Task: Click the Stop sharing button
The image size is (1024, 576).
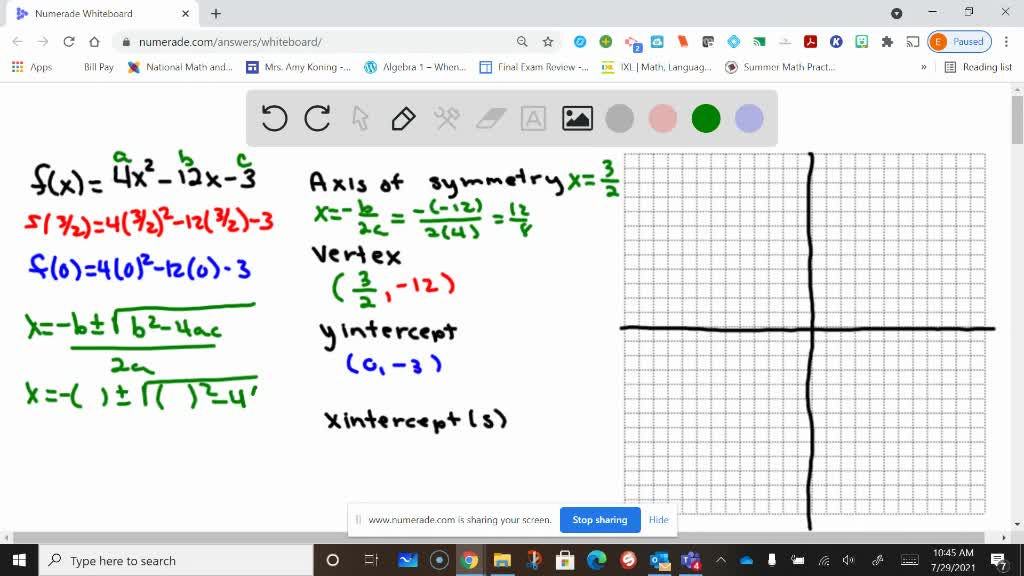Action: click(600, 520)
